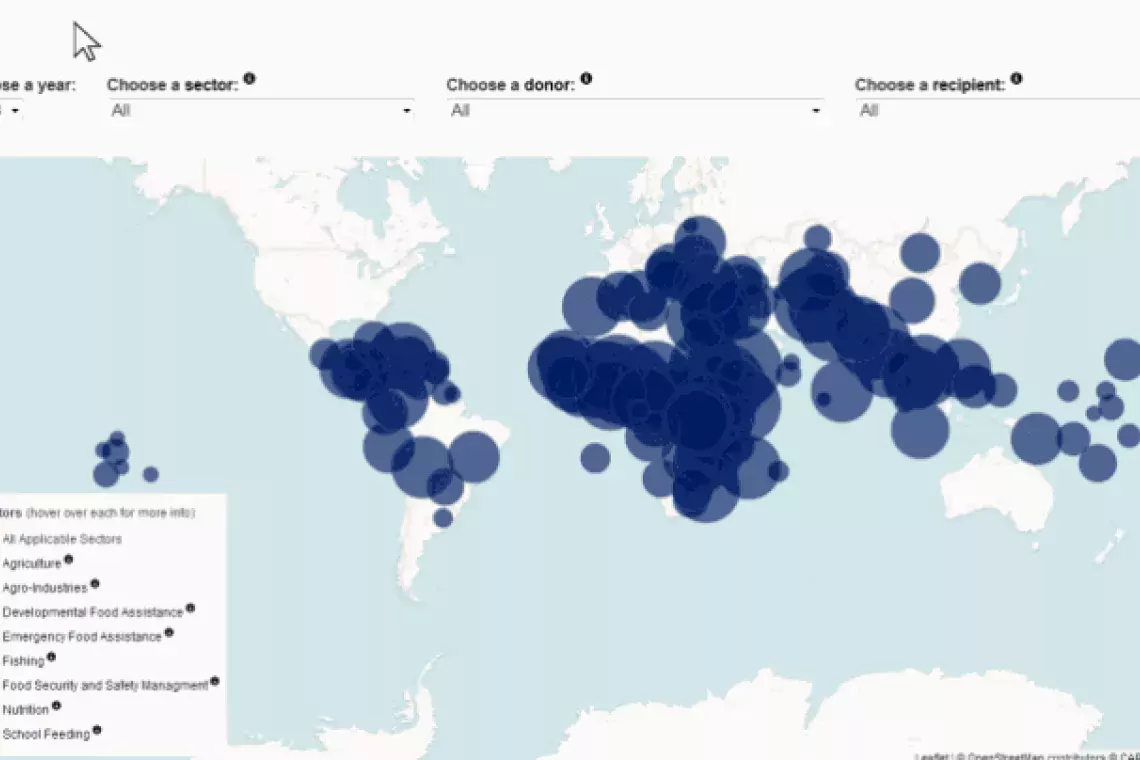Click the isolated bubble over Australia's northeast
Image resolution: width=1140 pixels, height=760 pixels.
[1097, 462]
